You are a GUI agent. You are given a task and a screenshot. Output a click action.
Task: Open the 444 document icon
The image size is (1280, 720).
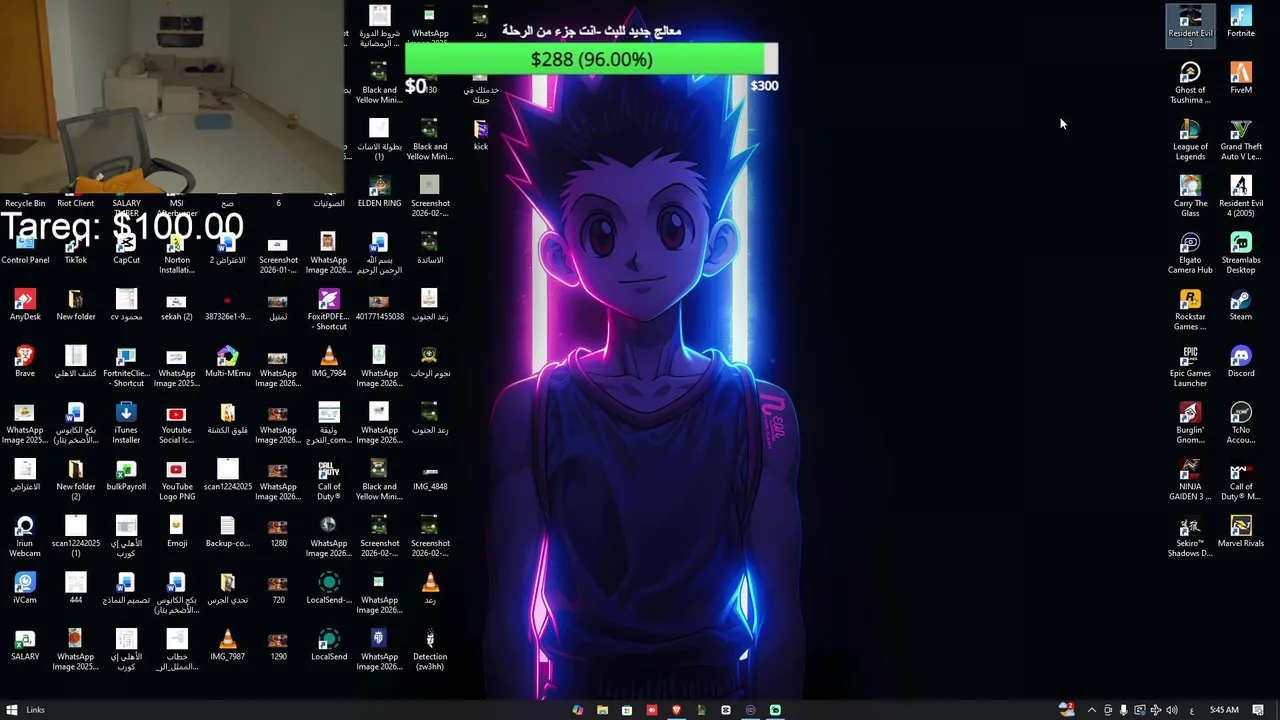[x=76, y=588]
